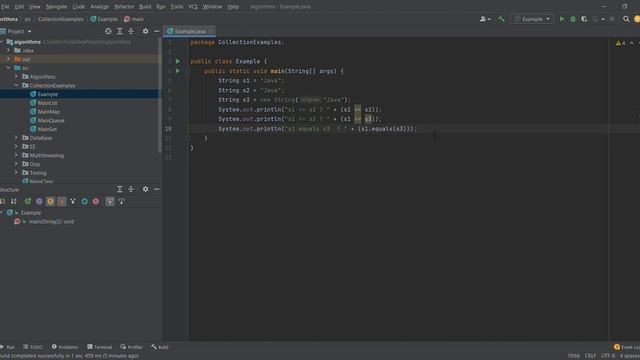Expand the Multithreading package

16,156
